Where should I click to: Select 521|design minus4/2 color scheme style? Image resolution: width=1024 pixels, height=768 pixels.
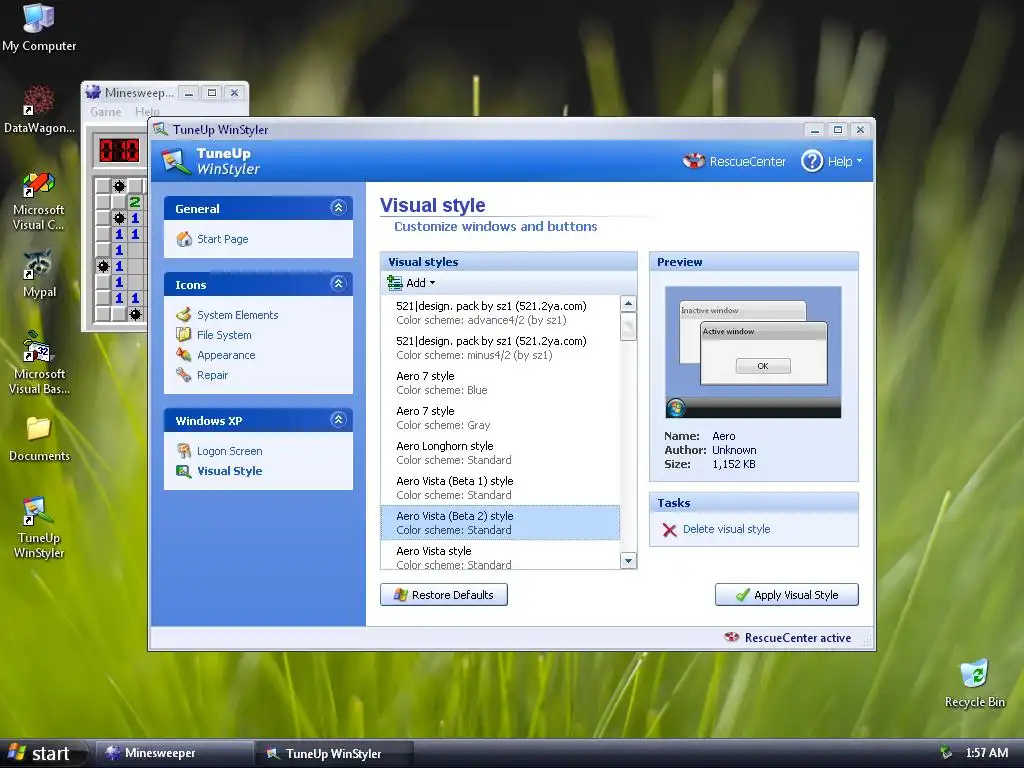point(500,348)
